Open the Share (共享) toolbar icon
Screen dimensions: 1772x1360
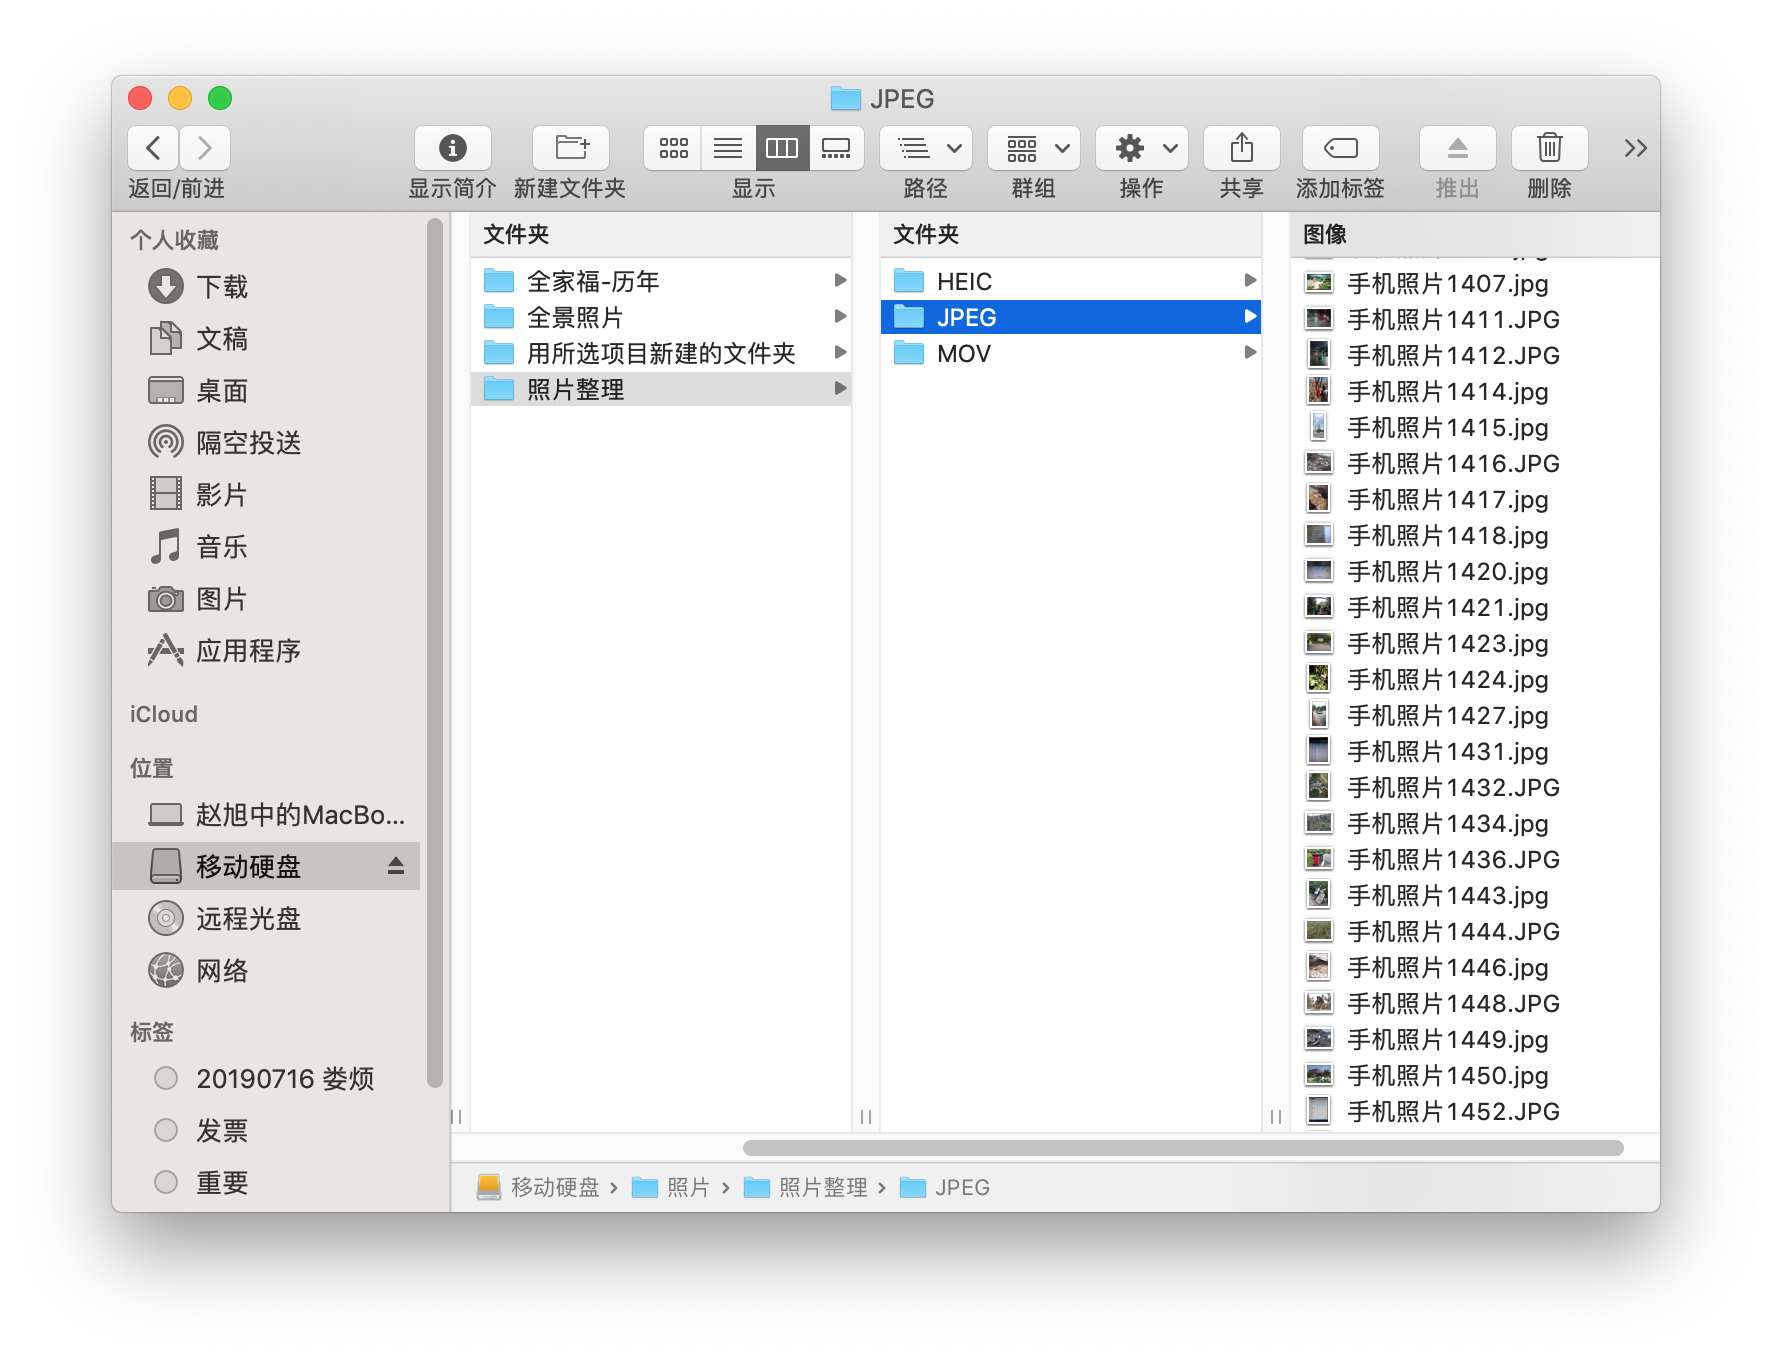[1241, 148]
